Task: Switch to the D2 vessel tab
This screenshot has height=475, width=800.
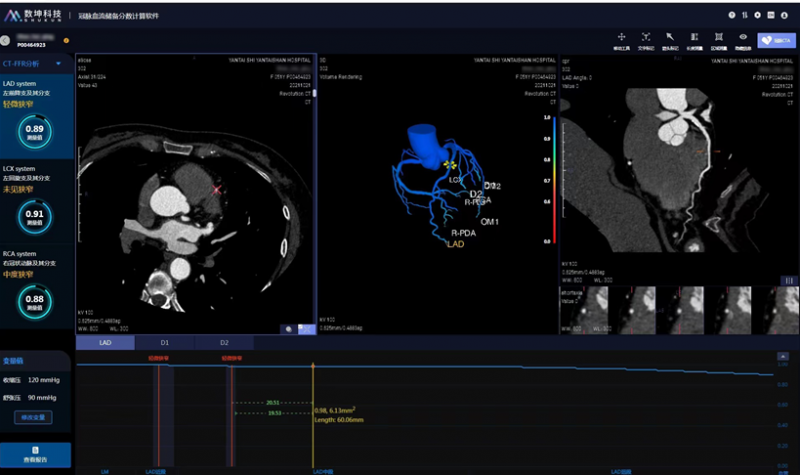Action: point(225,343)
